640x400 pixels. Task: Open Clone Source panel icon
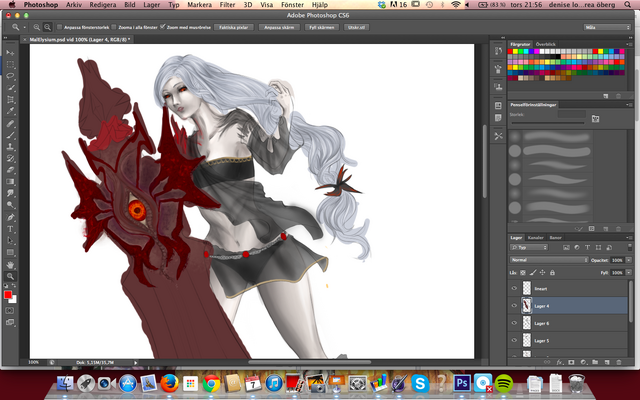(498, 87)
